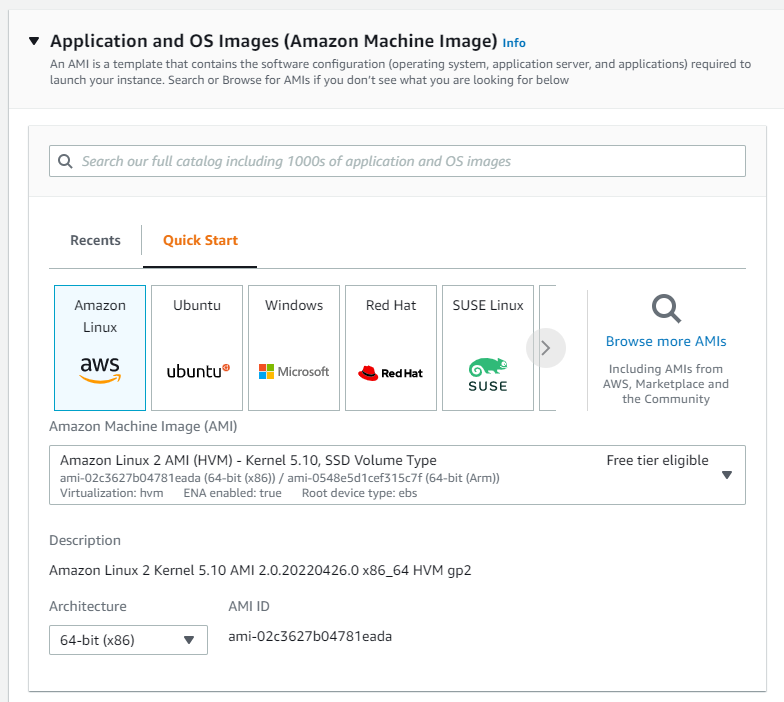Click the SUSE chameleon logo
The image size is (784, 702).
(488, 374)
